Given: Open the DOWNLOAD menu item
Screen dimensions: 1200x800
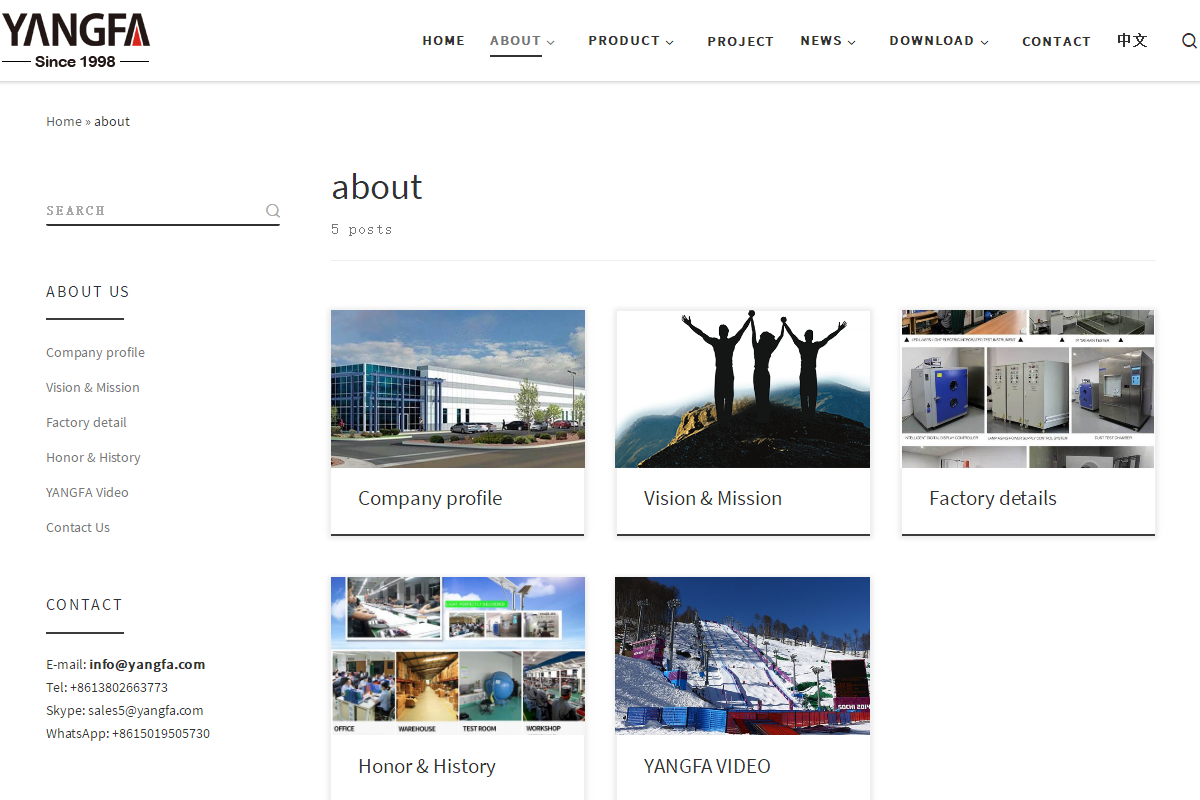Looking at the screenshot, I should [931, 41].
